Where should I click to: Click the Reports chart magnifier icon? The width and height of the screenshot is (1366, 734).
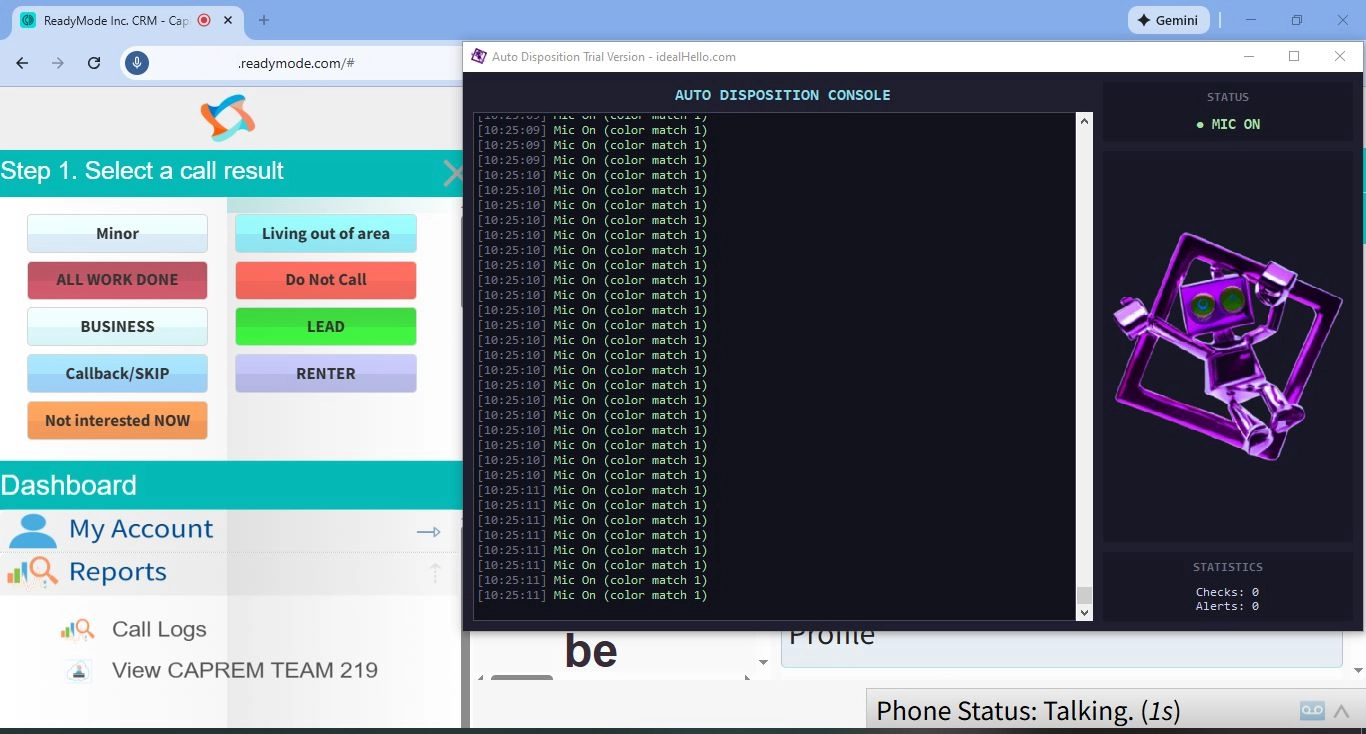(x=32, y=572)
